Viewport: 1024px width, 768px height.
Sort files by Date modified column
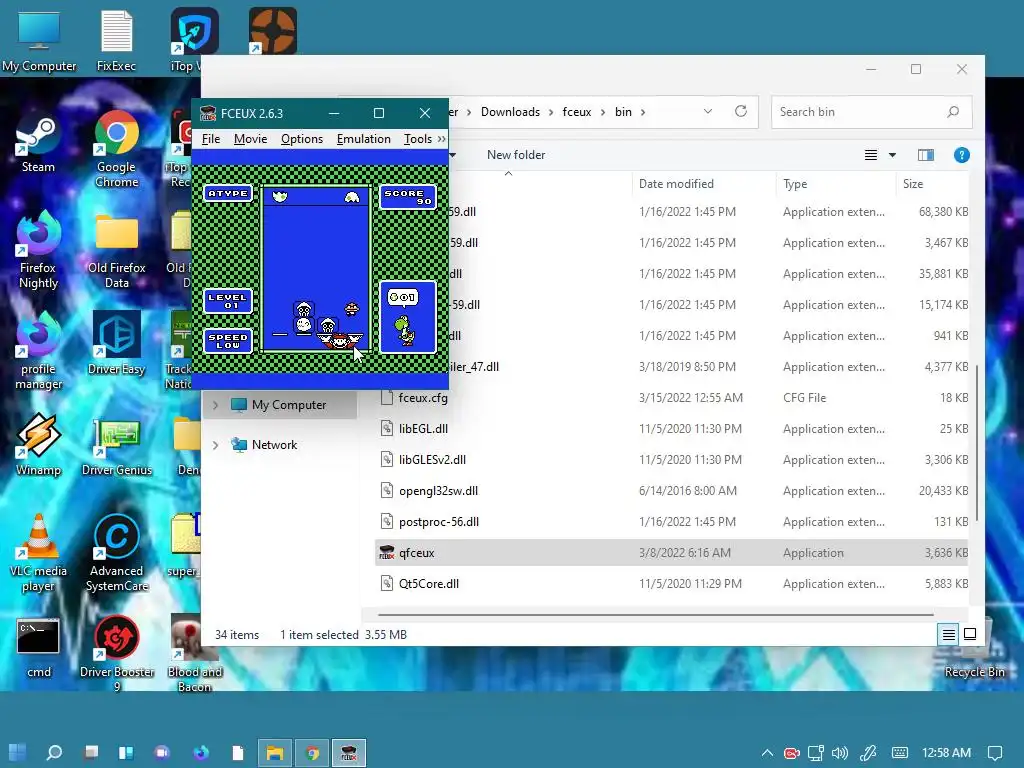pos(703,184)
